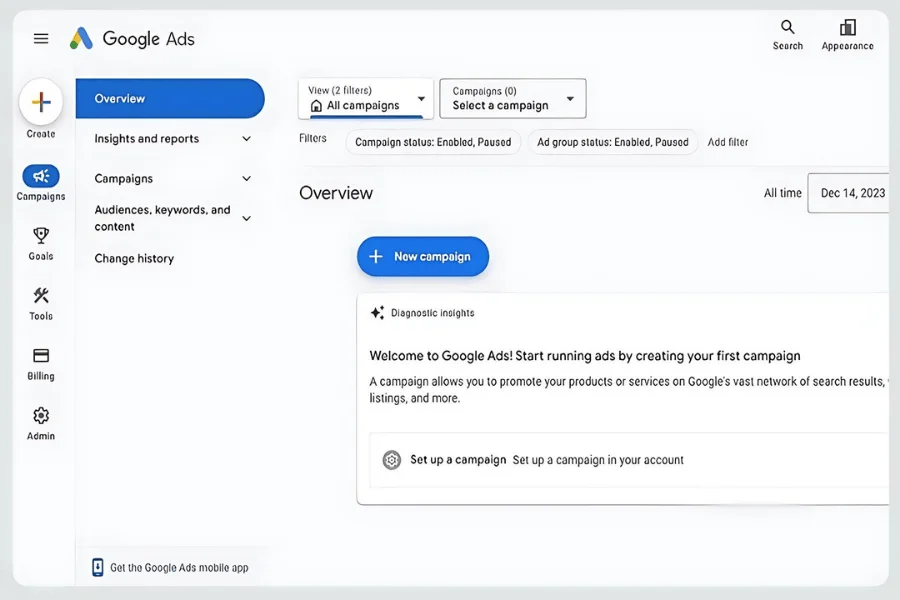Screen dimensions: 900x600
Task: Click the Dec 14, 2023 date field
Action: (849, 193)
